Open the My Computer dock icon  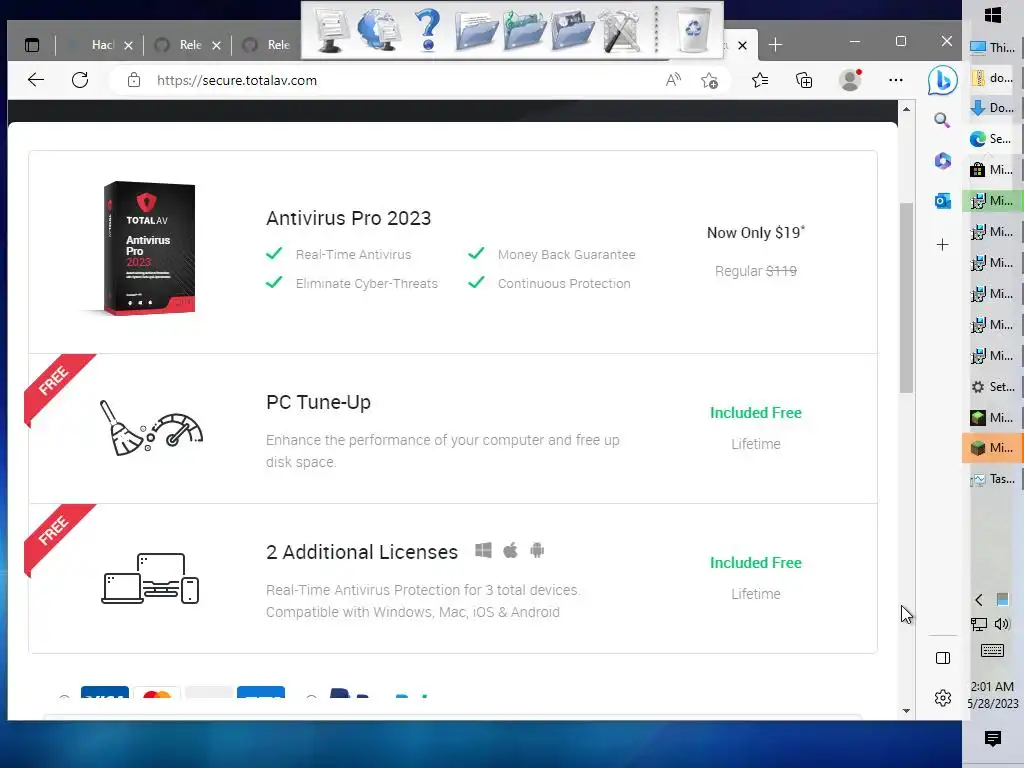pos(331,30)
